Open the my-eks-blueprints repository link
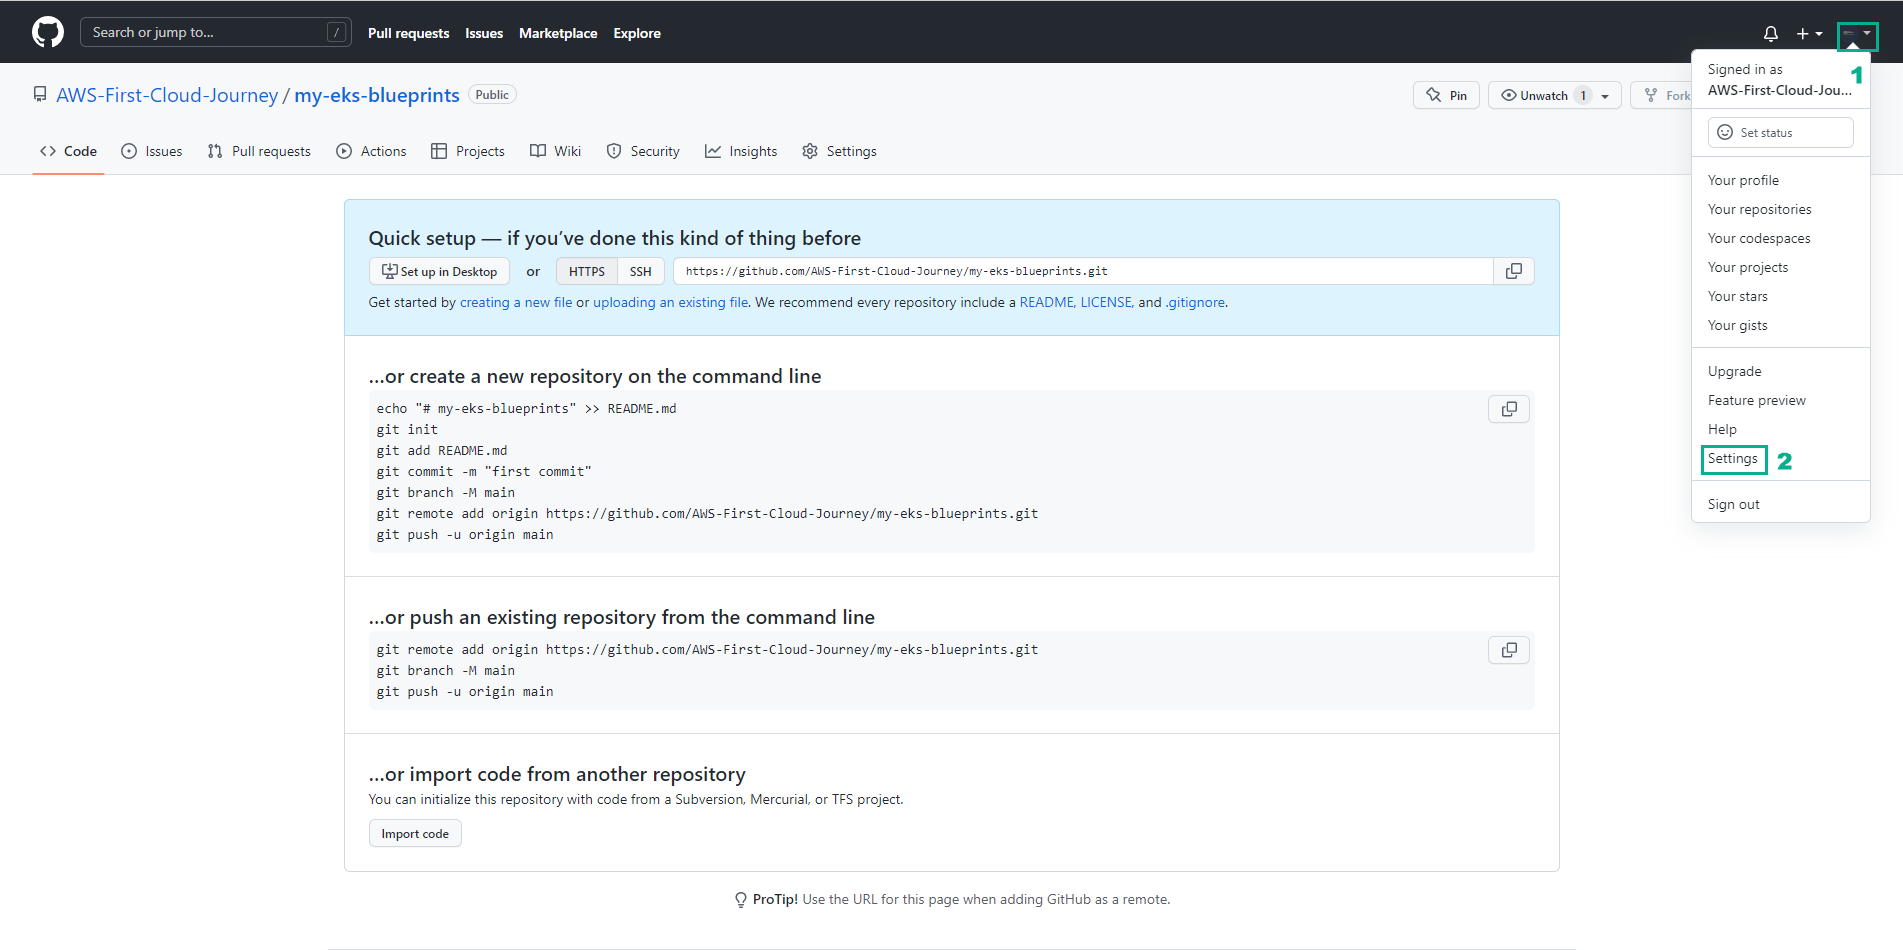Image resolution: width=1903 pixels, height=950 pixels. (377, 95)
